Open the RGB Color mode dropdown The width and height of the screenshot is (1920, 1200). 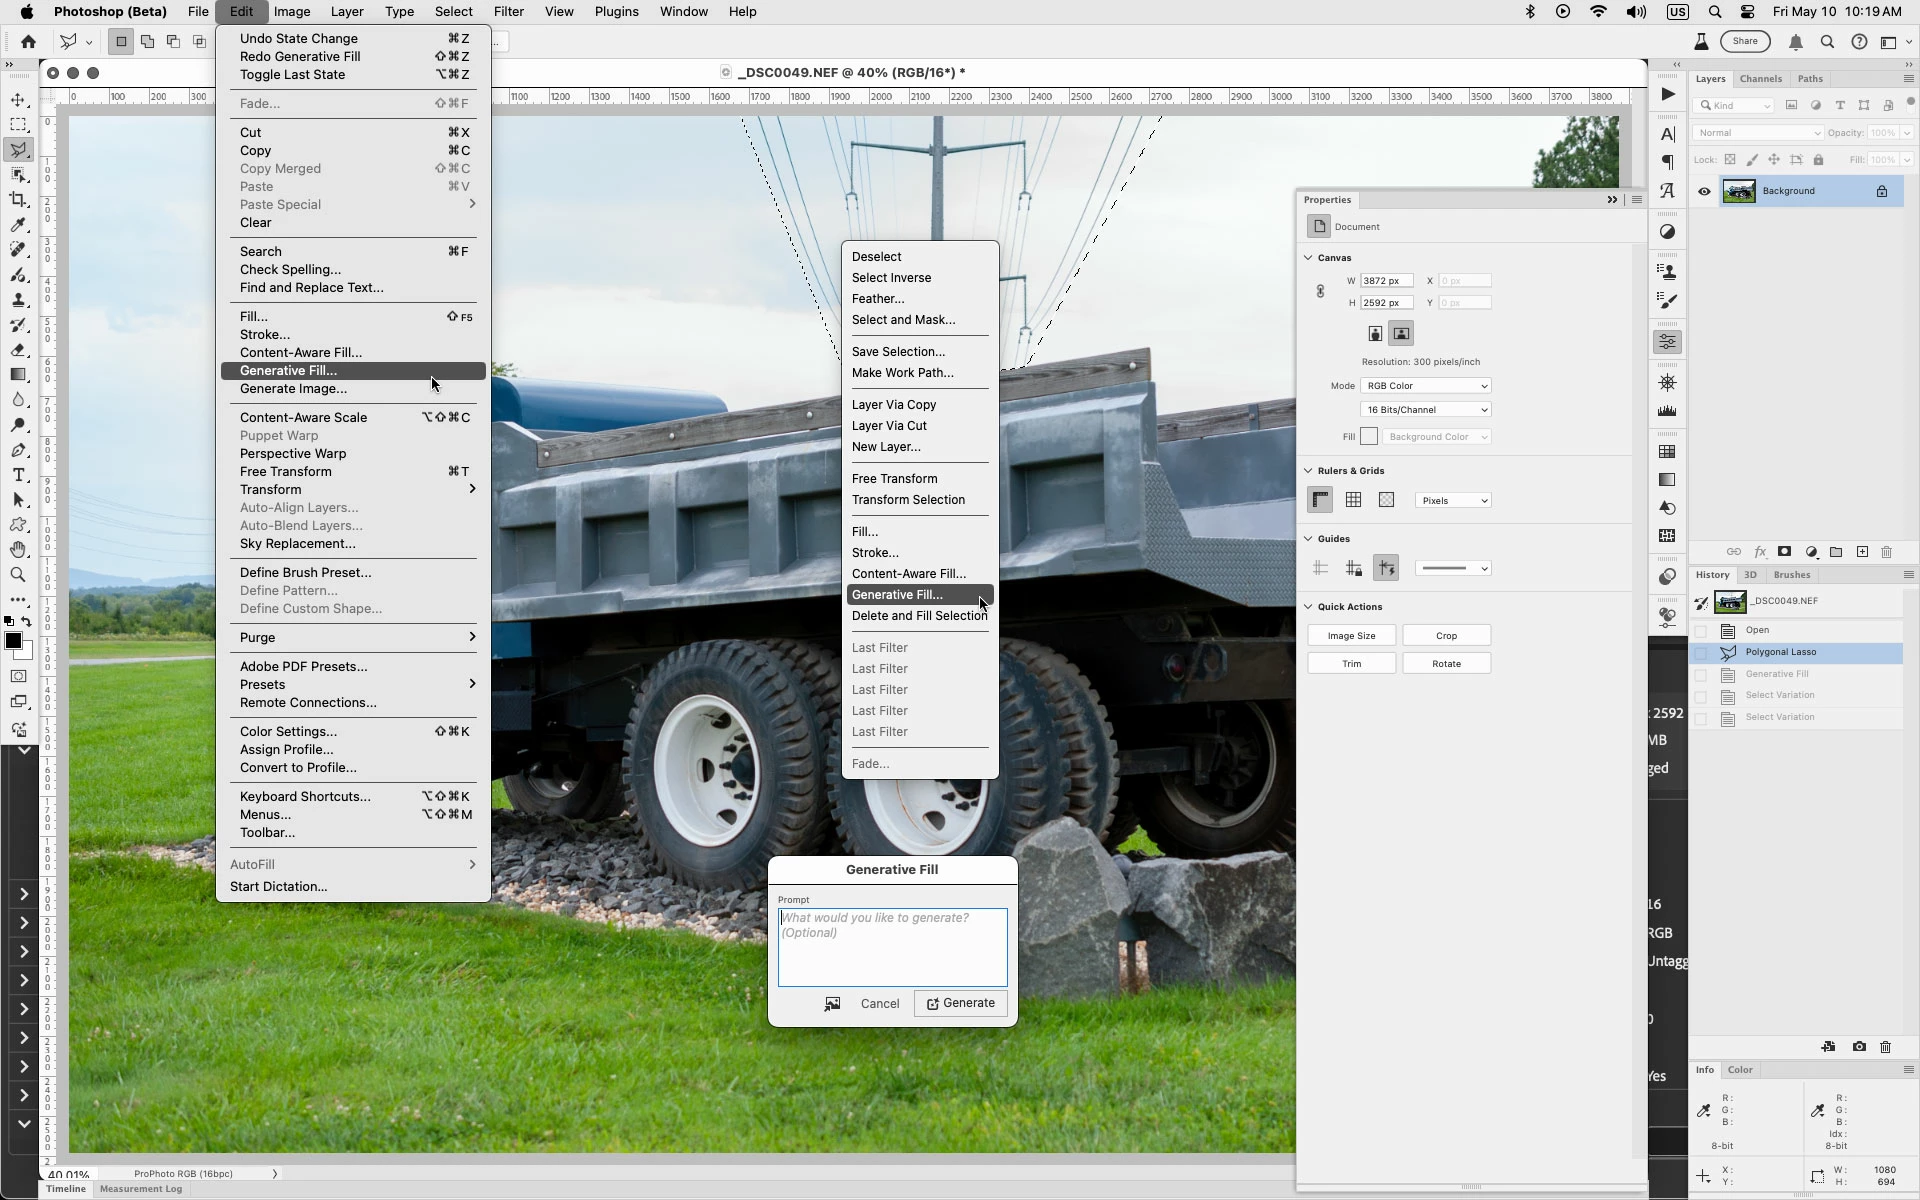coord(1425,386)
